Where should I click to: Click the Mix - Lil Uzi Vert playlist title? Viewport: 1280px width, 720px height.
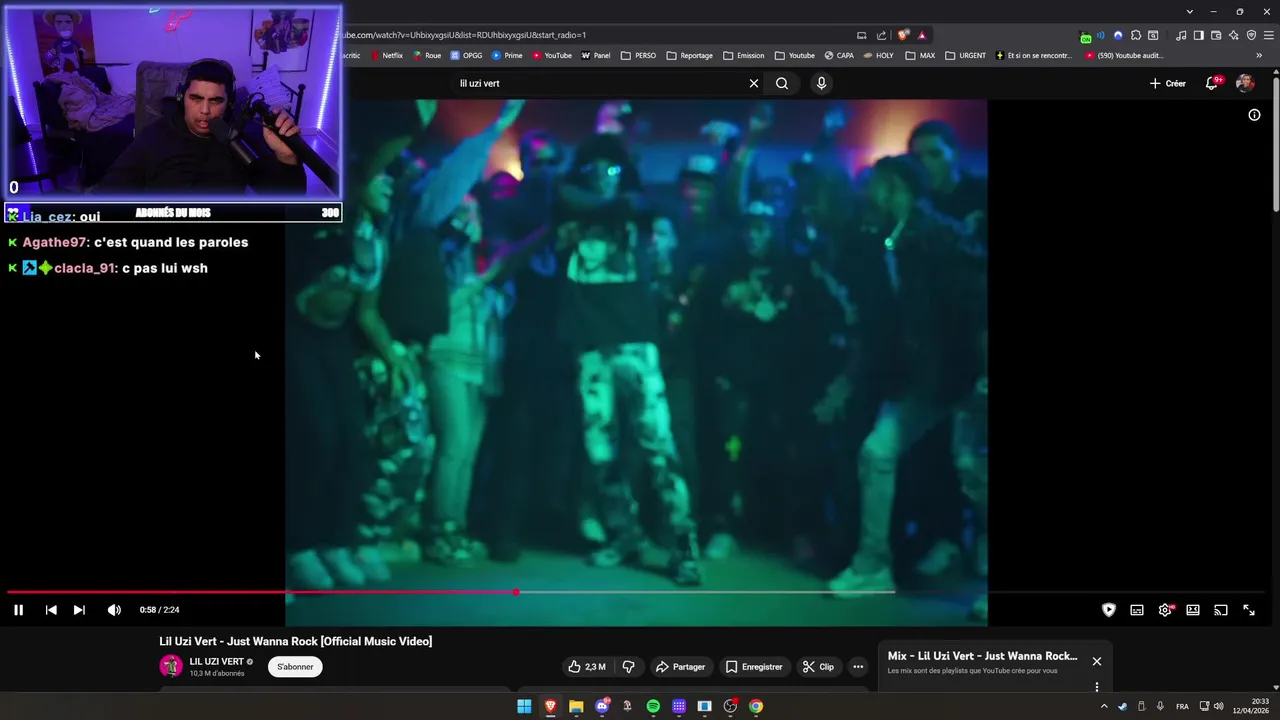point(982,656)
